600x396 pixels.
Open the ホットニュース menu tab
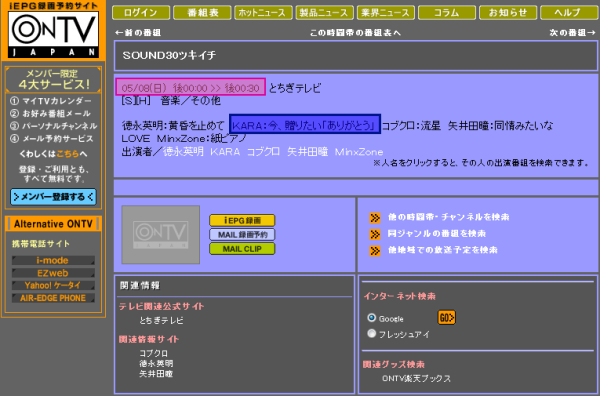click(x=263, y=13)
